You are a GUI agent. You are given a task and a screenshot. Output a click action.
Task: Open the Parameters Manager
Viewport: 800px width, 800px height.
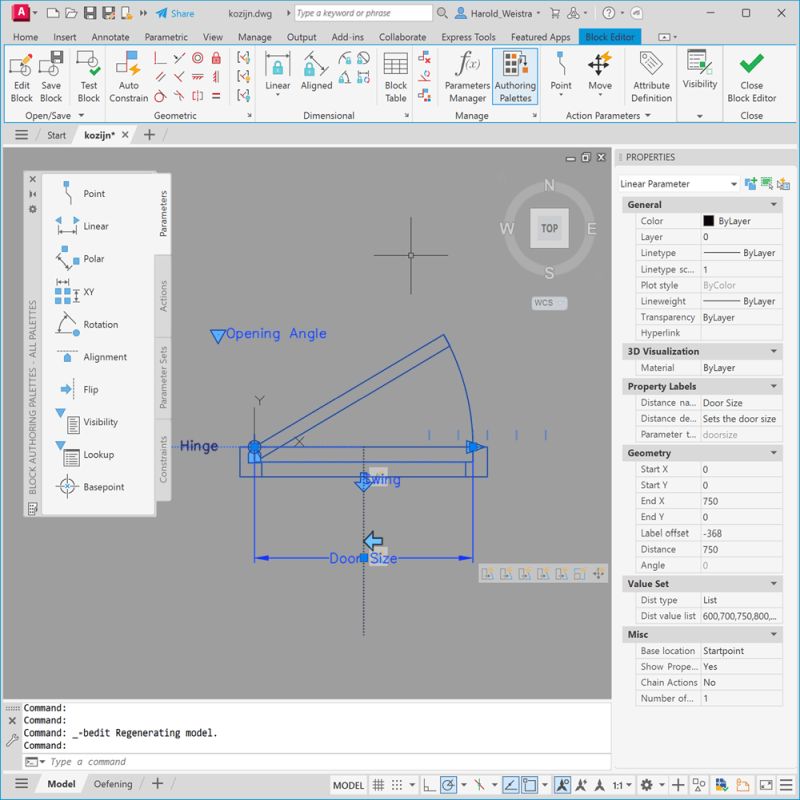(x=467, y=77)
